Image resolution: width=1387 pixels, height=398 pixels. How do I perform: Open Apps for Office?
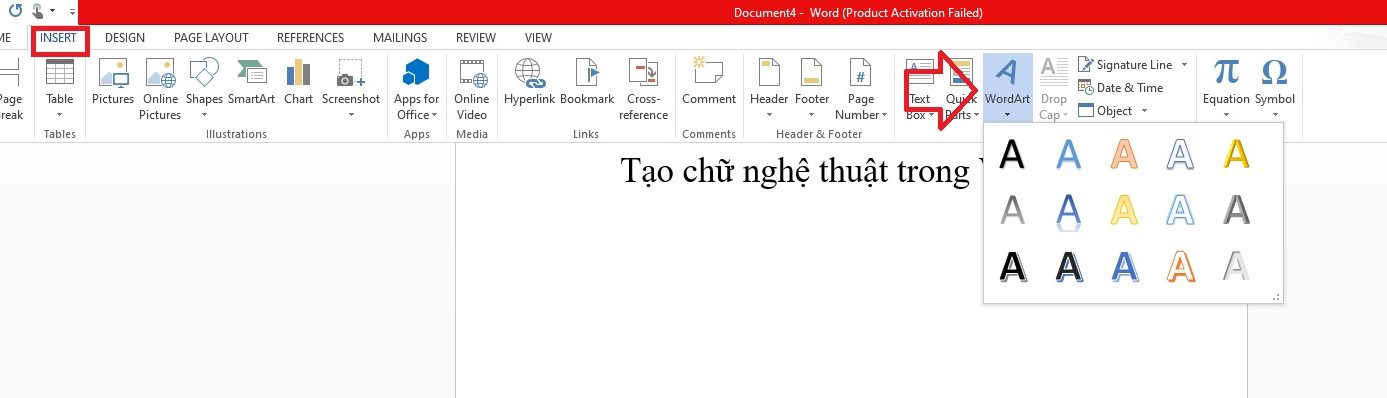(417, 89)
